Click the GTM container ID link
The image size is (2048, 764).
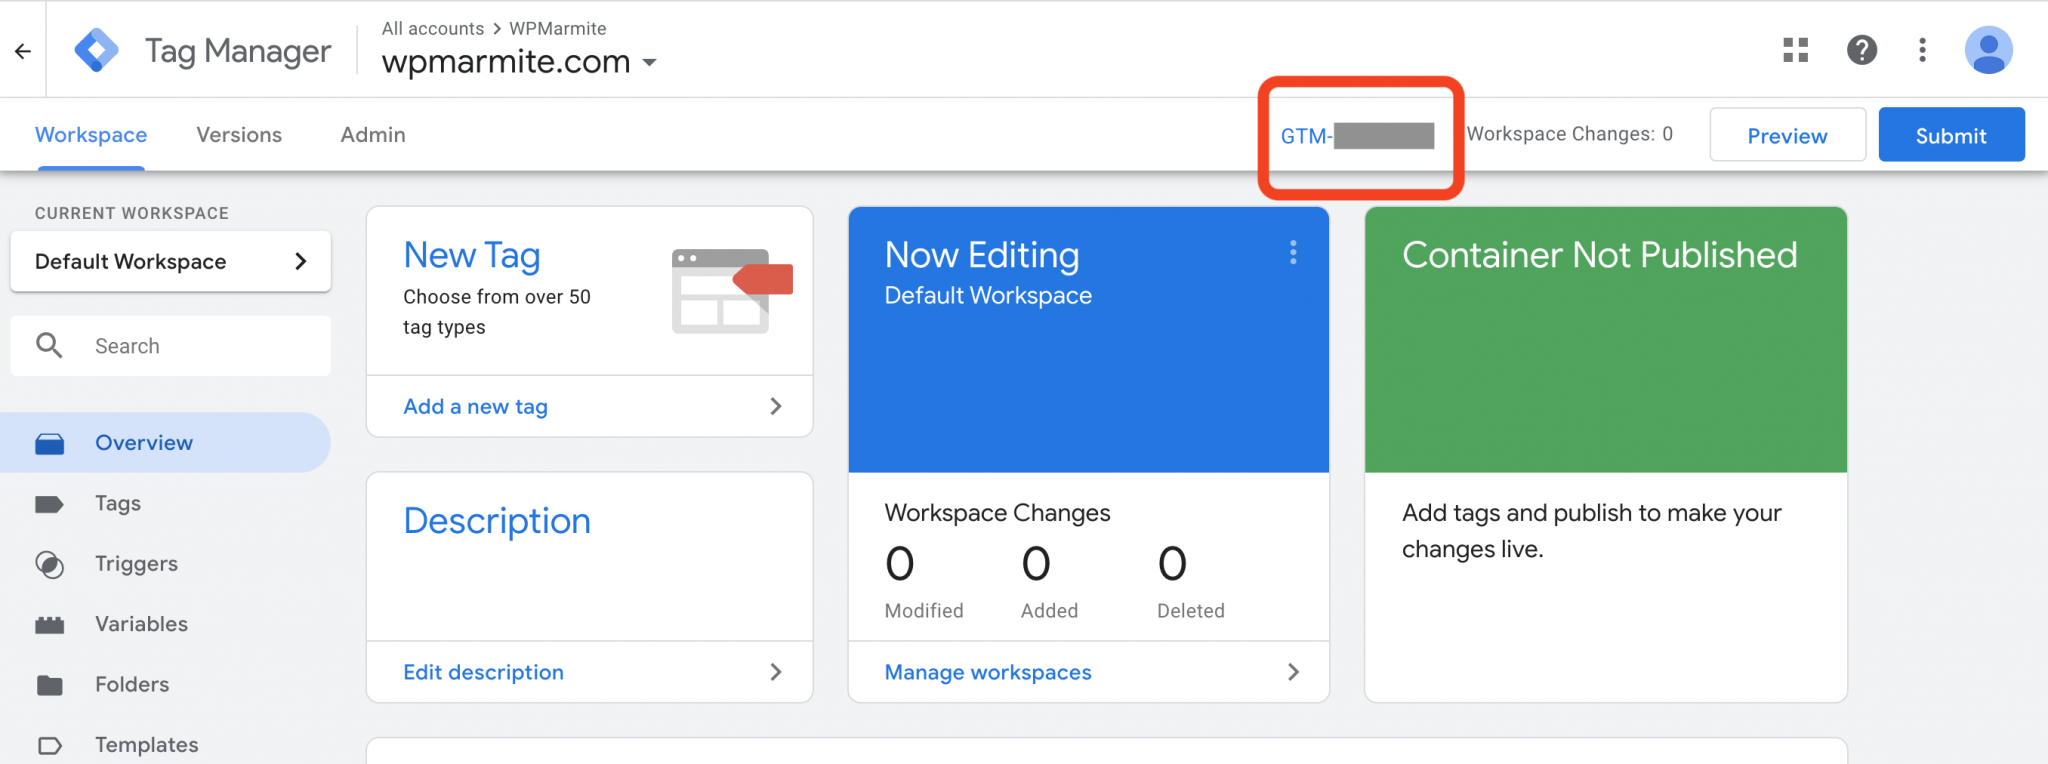[x=1357, y=136]
